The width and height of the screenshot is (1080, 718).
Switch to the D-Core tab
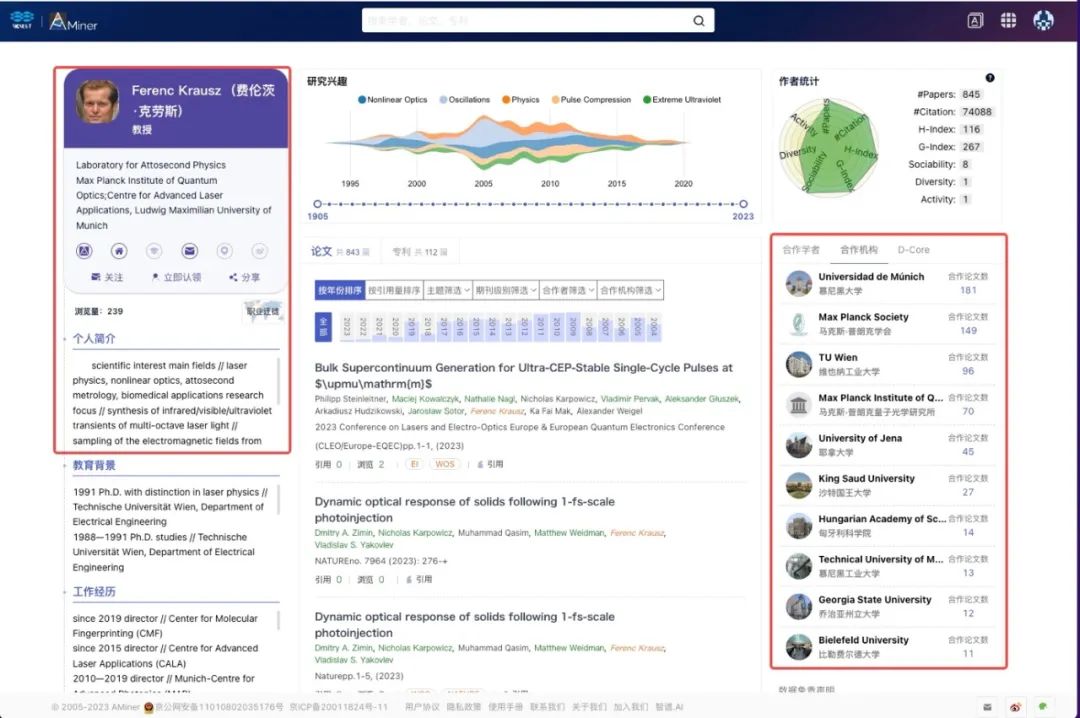pyautogui.click(x=913, y=249)
